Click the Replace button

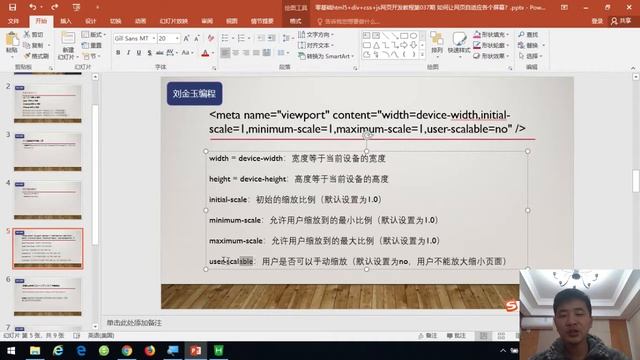click(531, 45)
